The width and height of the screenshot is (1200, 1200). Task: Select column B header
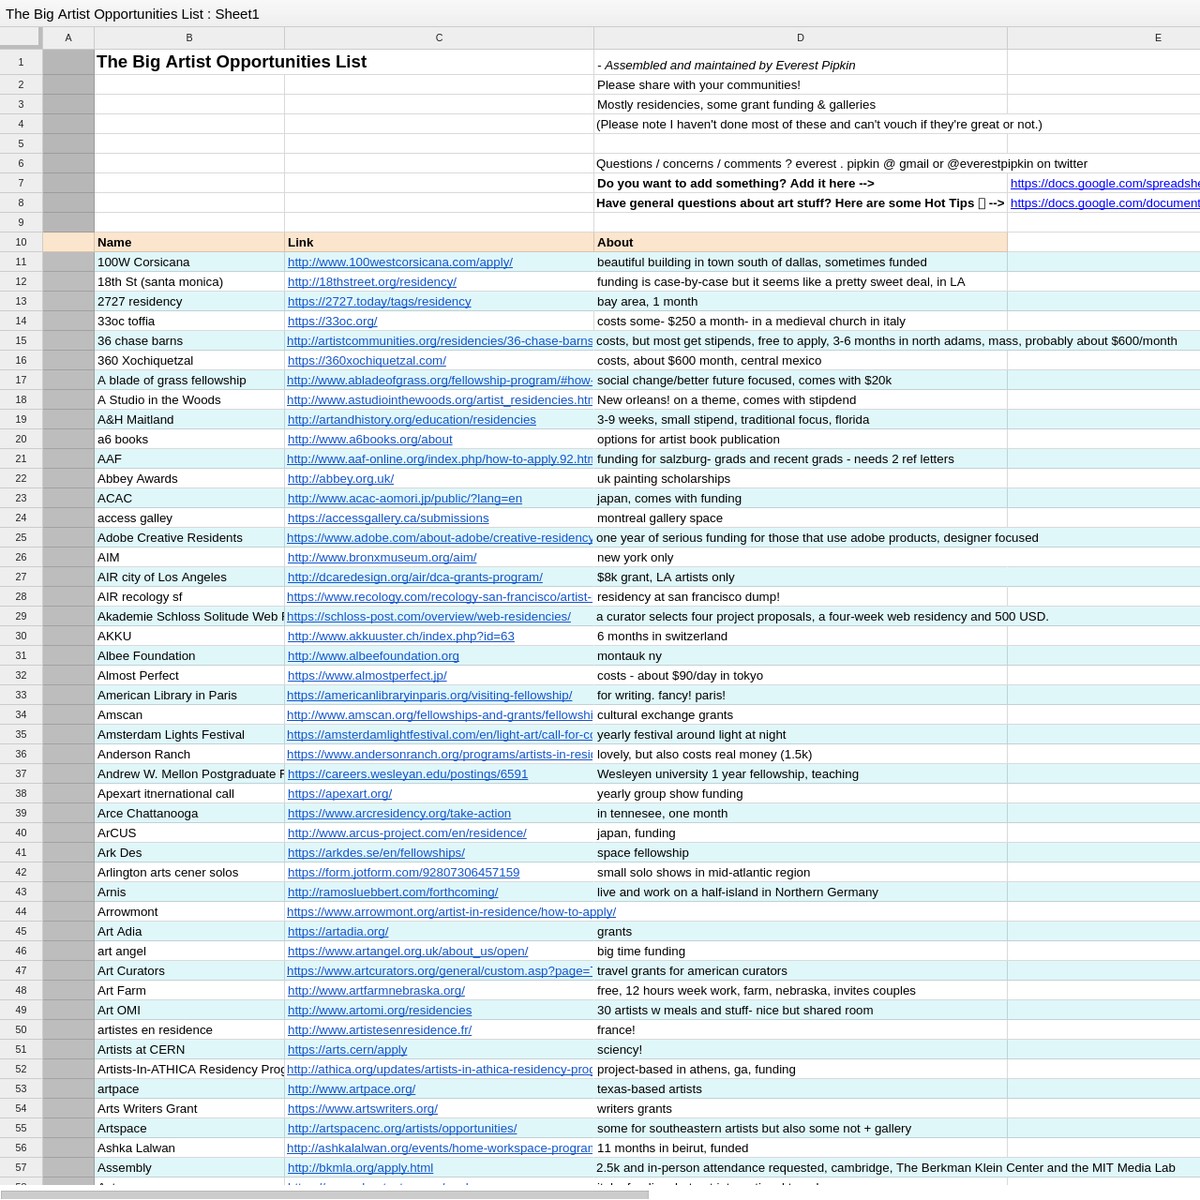[x=189, y=37]
